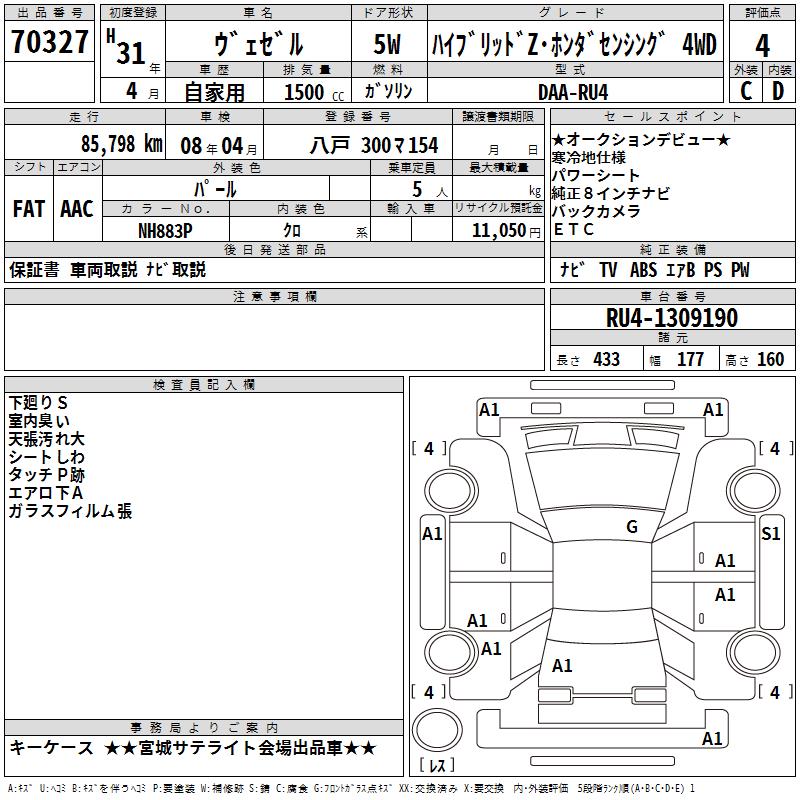
Task: Select the PS equipment entry
Action: point(713,270)
